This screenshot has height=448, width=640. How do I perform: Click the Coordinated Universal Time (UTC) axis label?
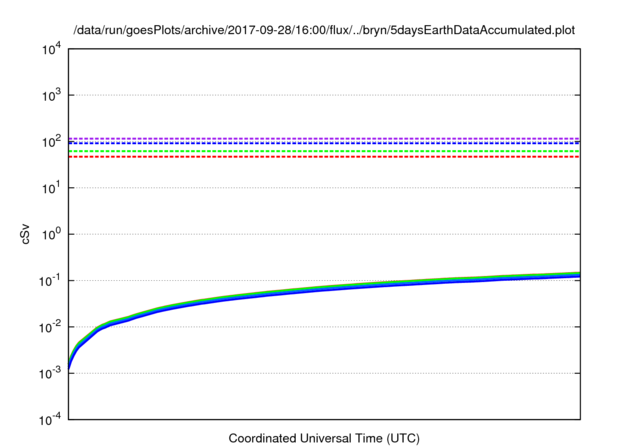[x=324, y=439]
